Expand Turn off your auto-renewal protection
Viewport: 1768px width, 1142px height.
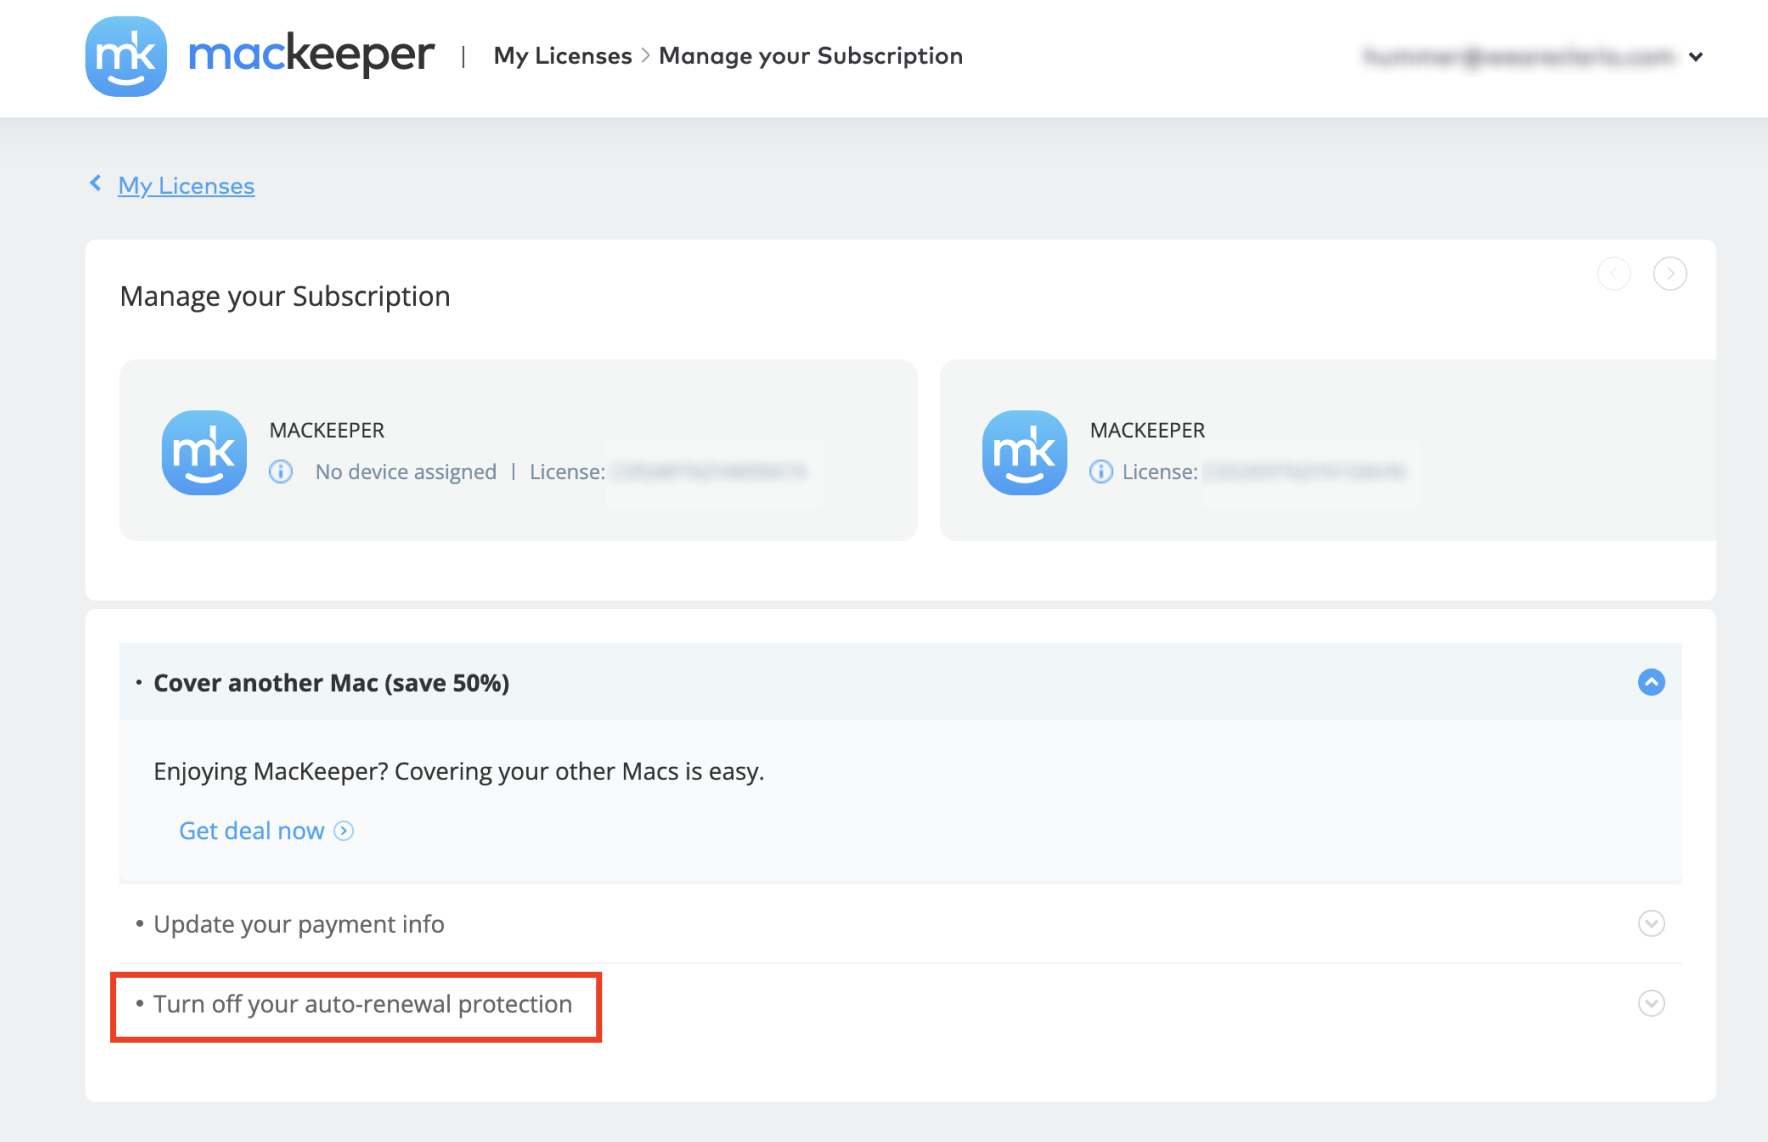[x=900, y=1004]
